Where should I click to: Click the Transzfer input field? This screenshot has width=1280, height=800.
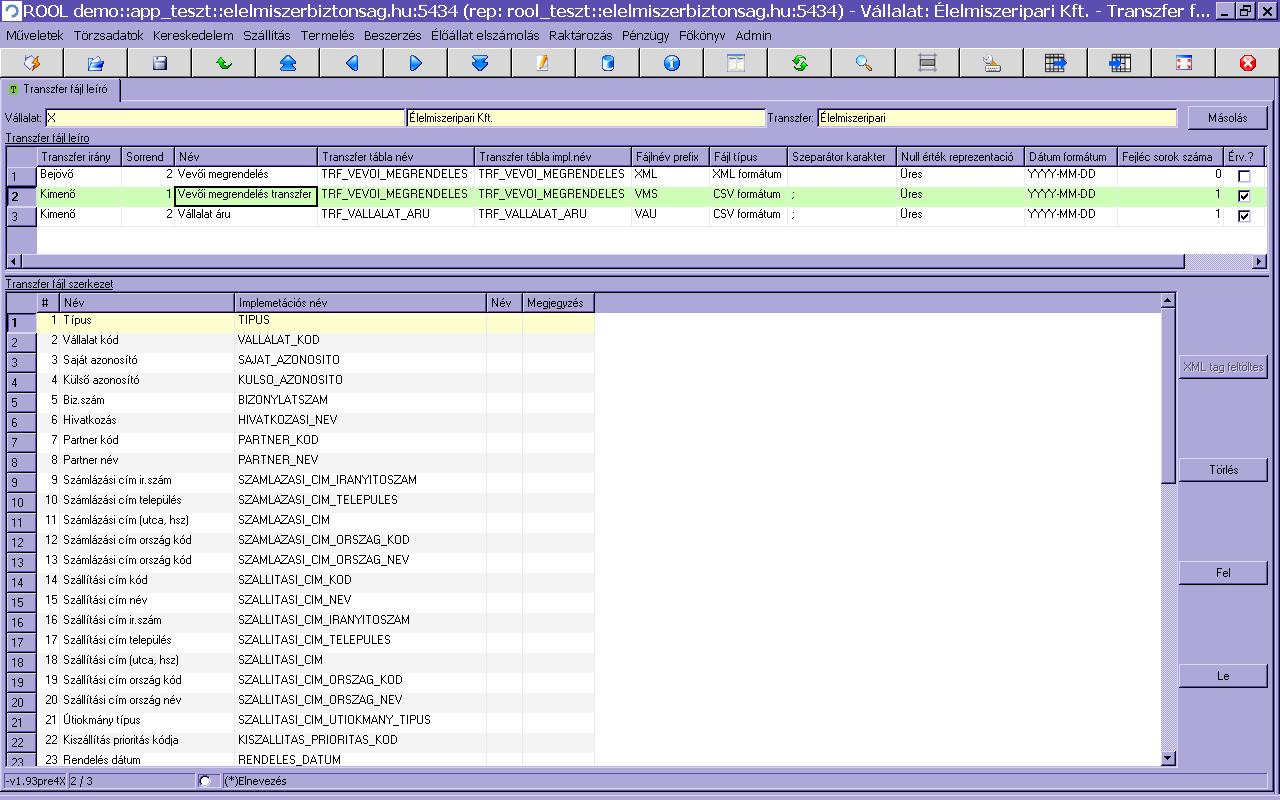[x=996, y=118]
